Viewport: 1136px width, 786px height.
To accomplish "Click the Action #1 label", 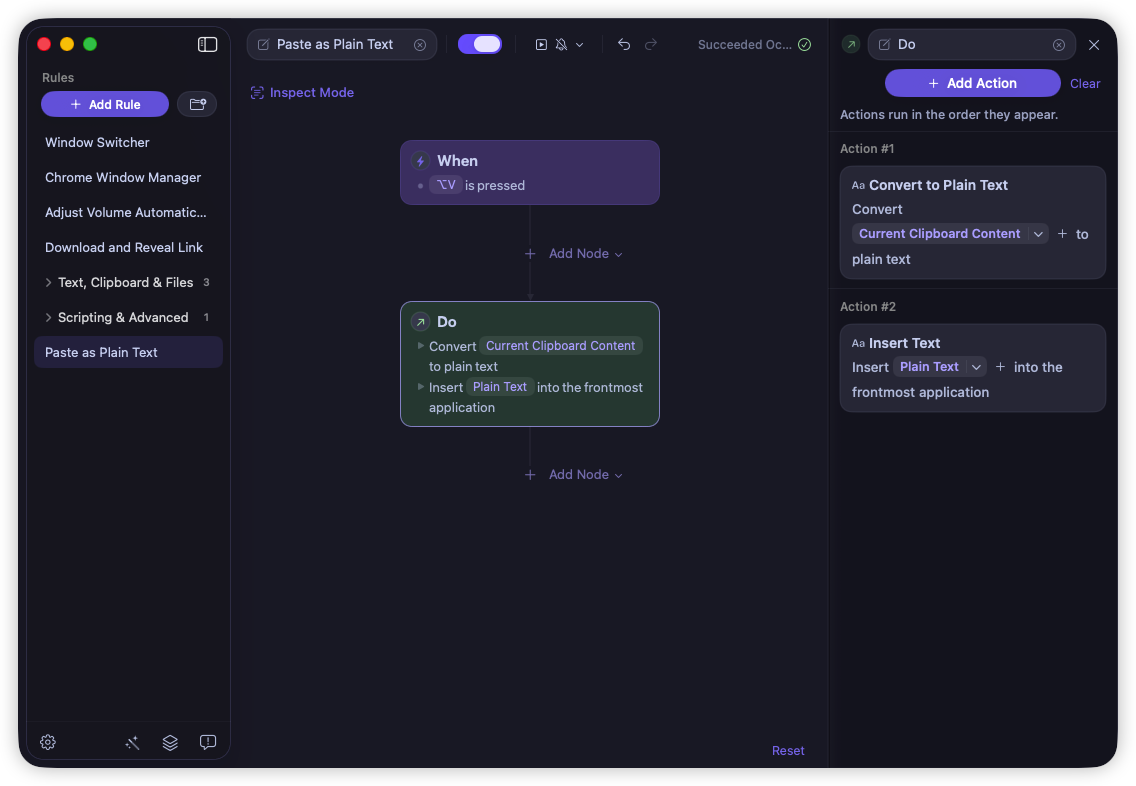I will pos(866,149).
